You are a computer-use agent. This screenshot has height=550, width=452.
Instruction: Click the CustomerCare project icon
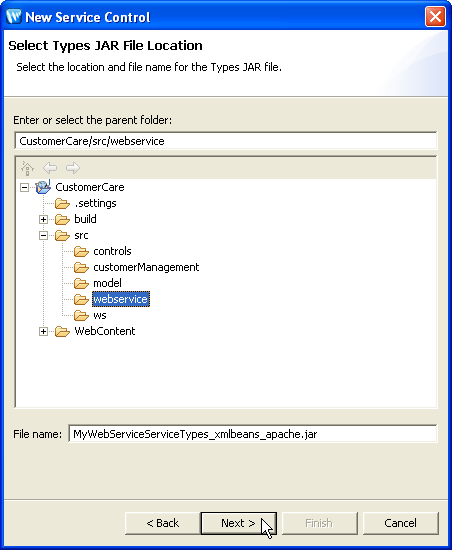coord(43,187)
